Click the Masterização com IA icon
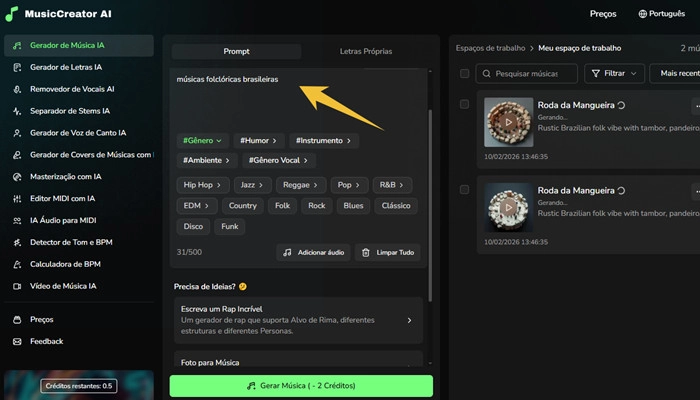The height and width of the screenshot is (400, 700). point(17,177)
